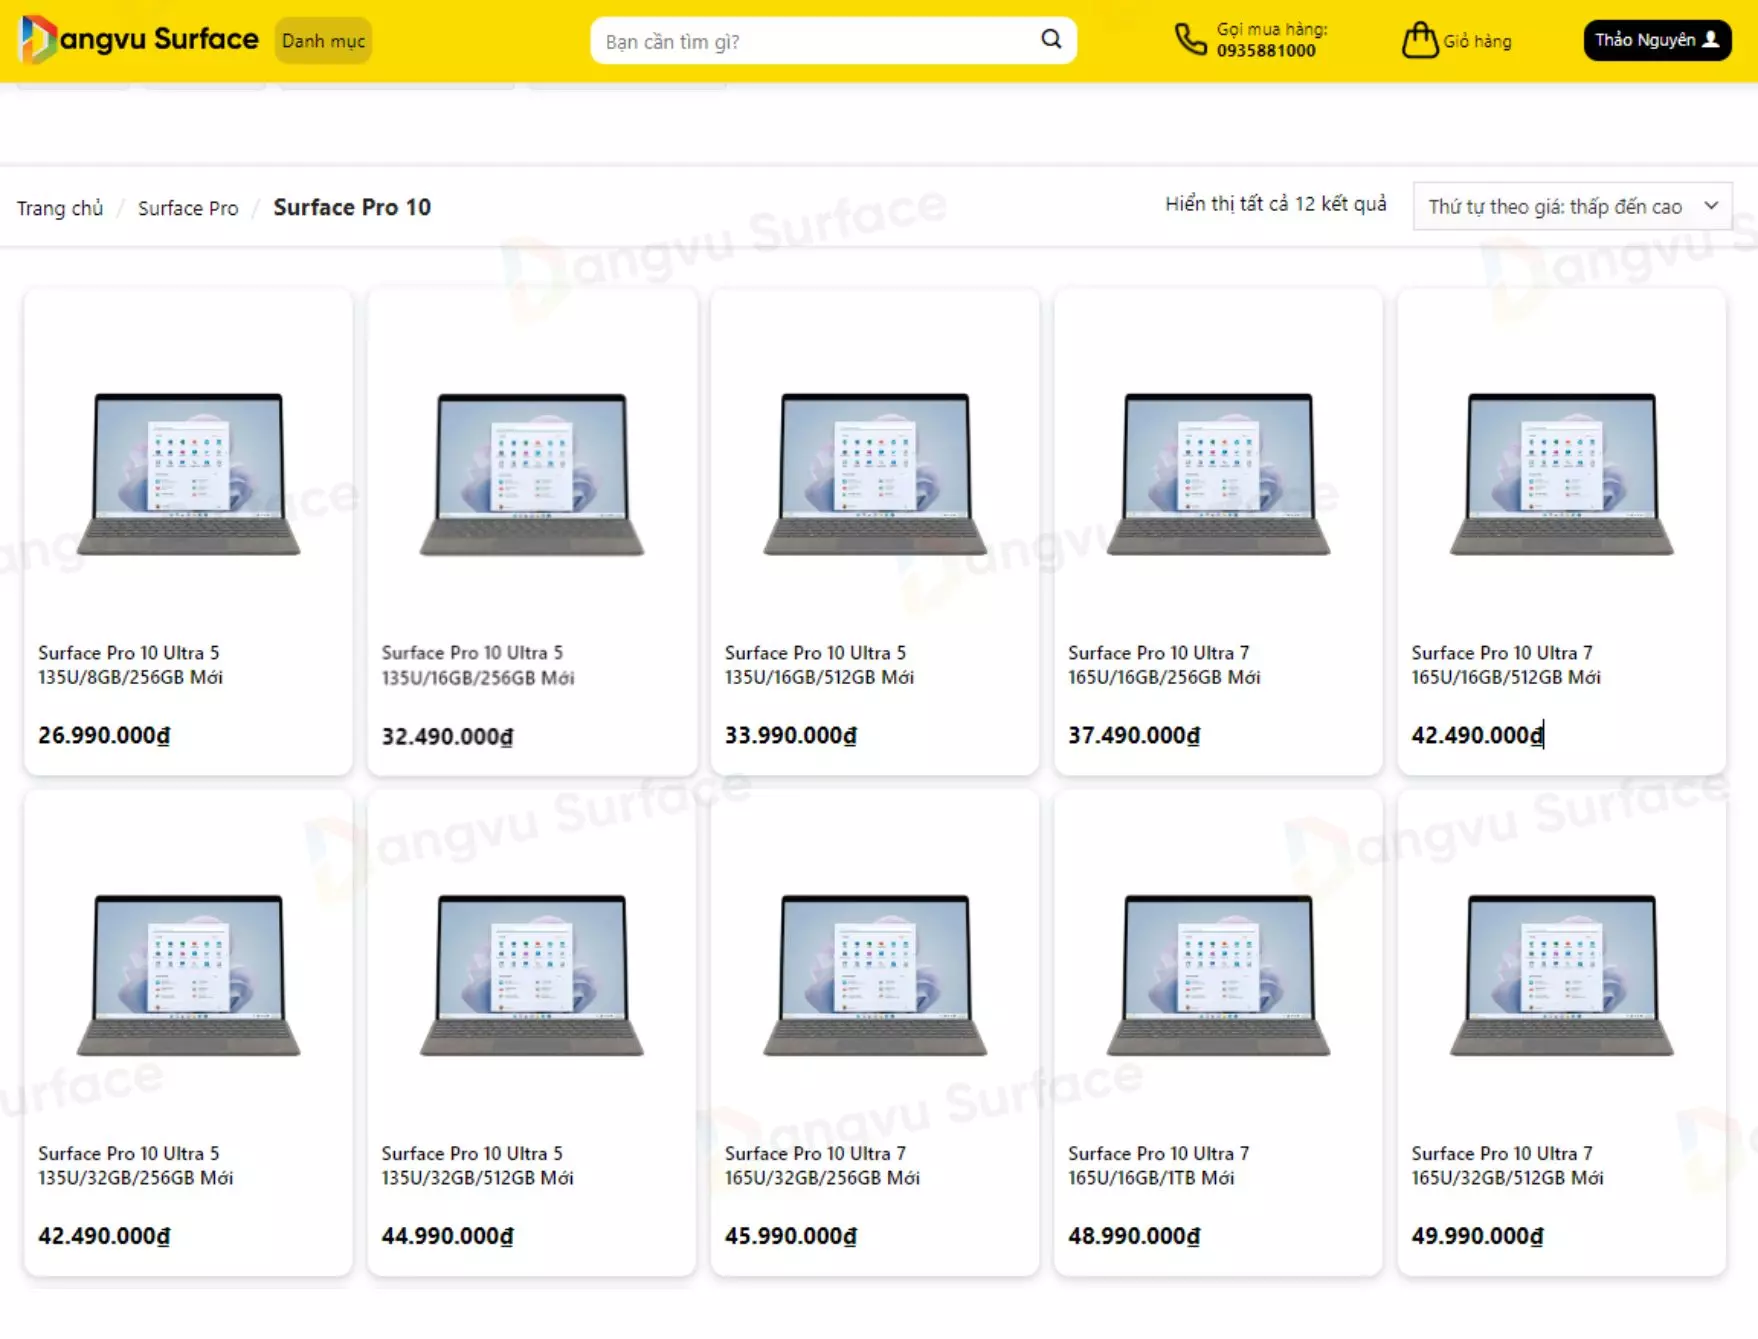Open image of 135U/32GB/256GB model
Viewport: 1758px width, 1339px height.
click(x=189, y=975)
